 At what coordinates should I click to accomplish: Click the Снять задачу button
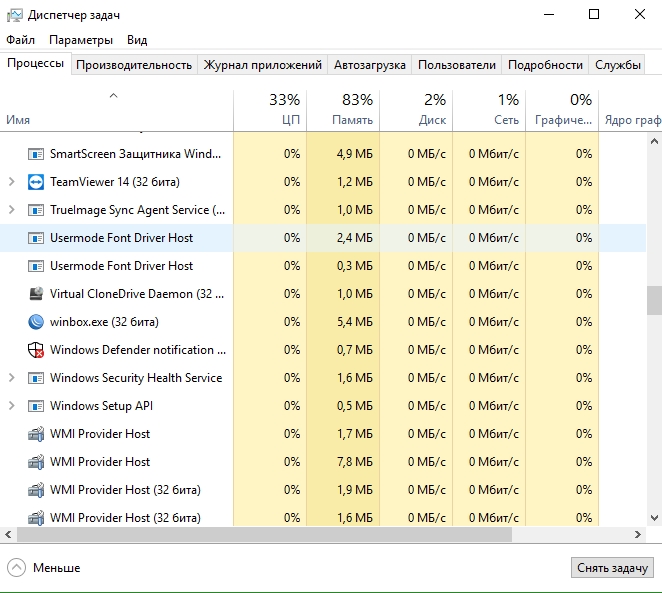(612, 568)
